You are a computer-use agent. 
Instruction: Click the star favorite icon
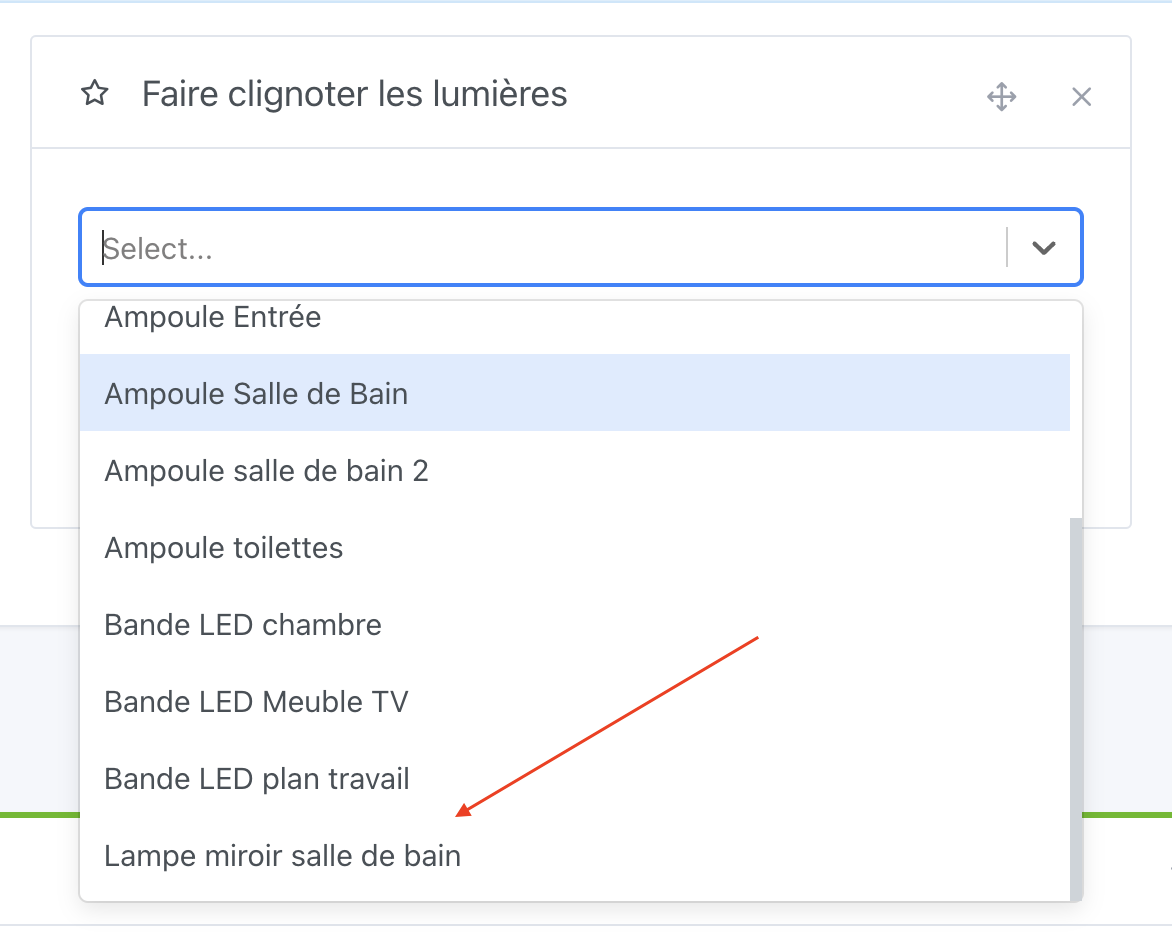94,93
